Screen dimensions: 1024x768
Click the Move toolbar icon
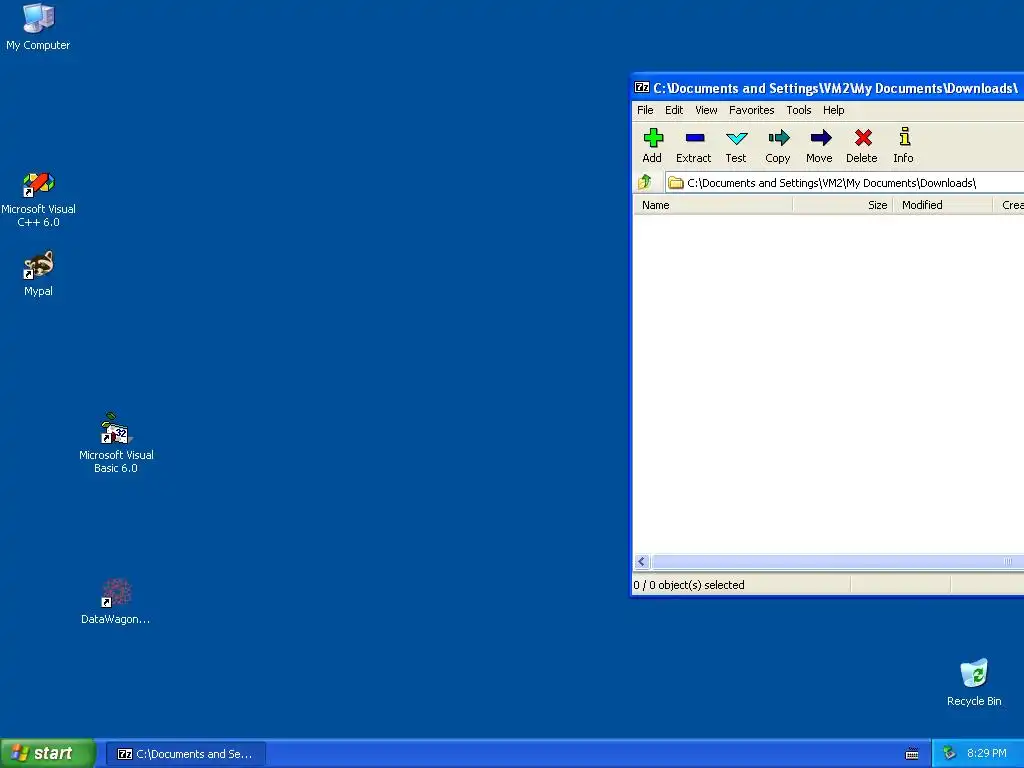pos(820,145)
